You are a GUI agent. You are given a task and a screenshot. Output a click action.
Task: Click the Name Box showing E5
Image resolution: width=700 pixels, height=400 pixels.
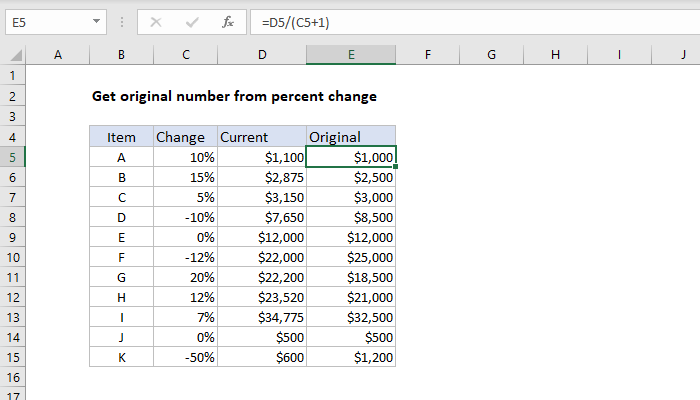[56, 22]
